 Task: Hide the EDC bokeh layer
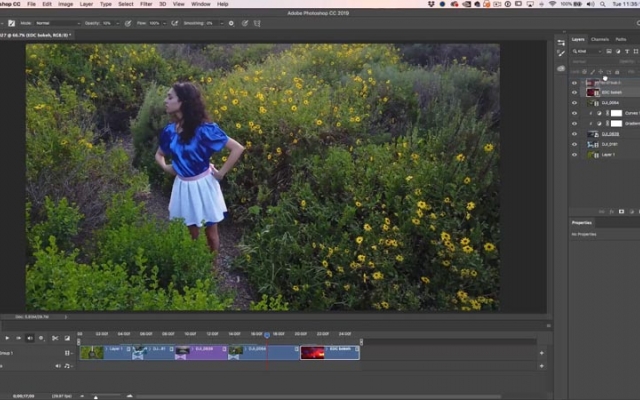[x=574, y=93]
